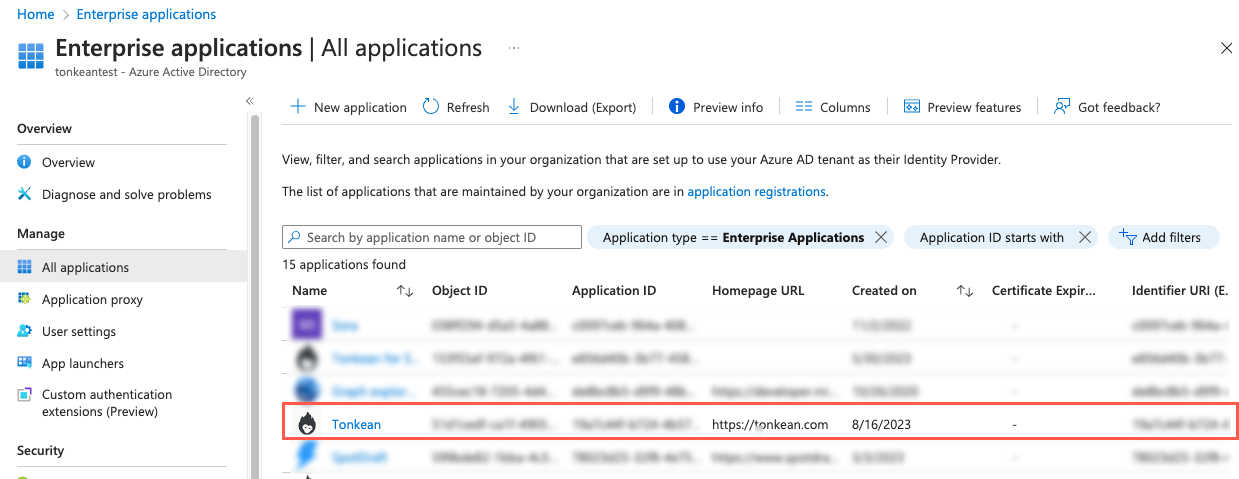The height and width of the screenshot is (479, 1239).
Task: Remove the Application type filter
Action: coord(880,238)
